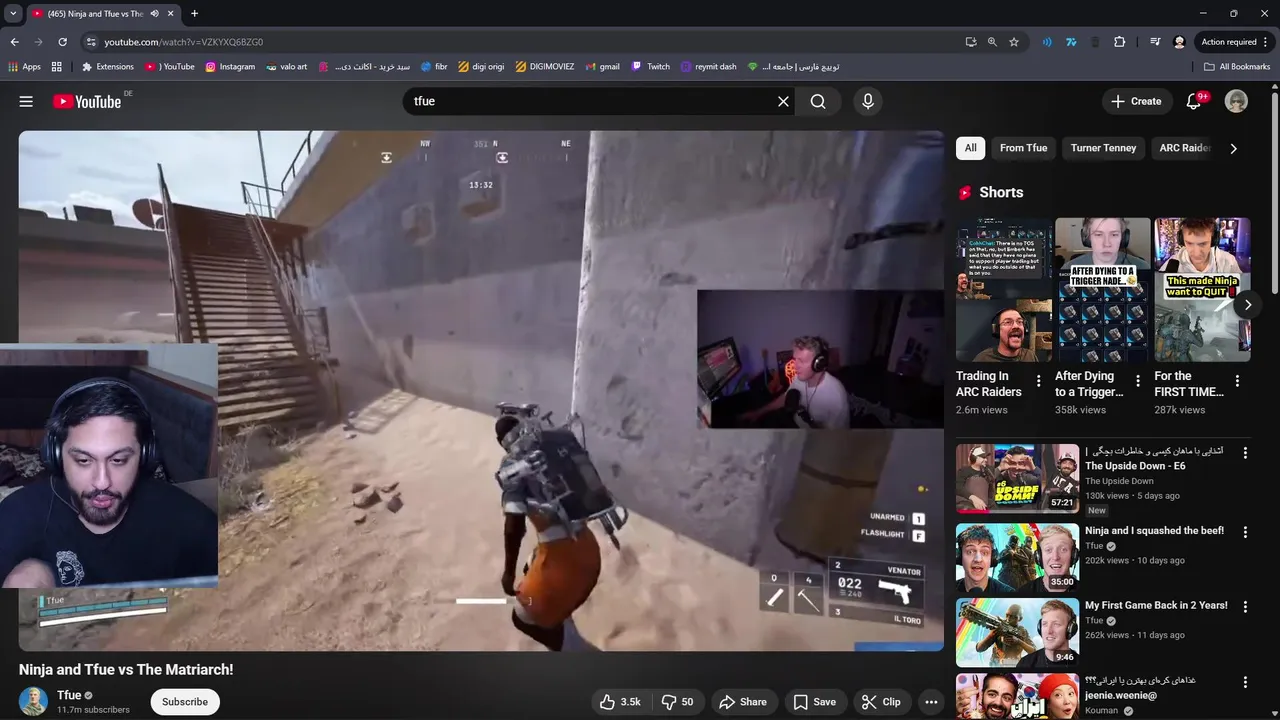Open the Twitch bookmark
Image resolution: width=1280 pixels, height=720 pixels.
point(651,67)
